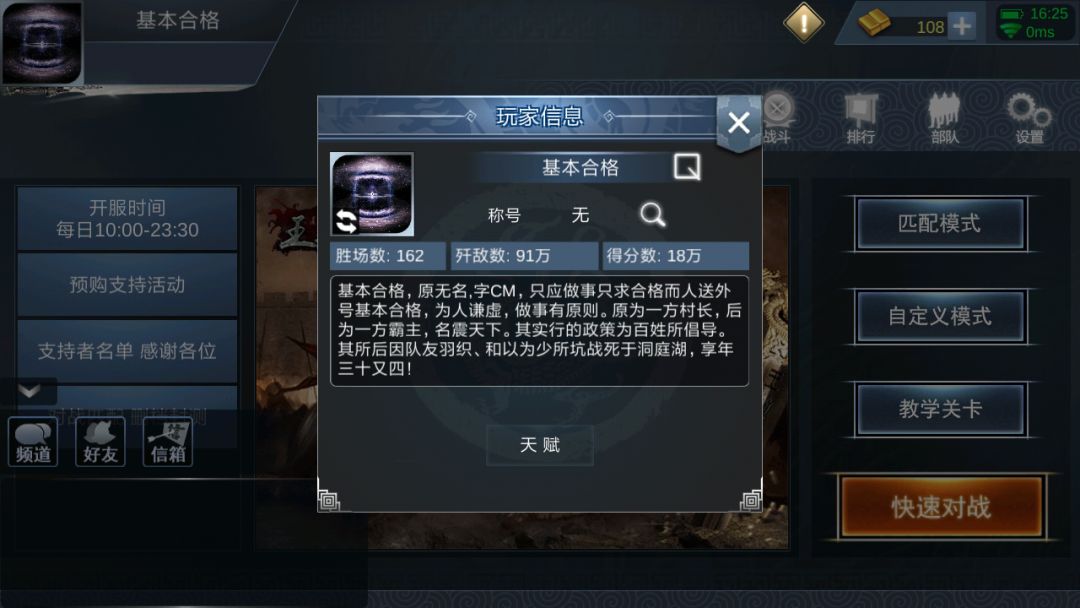The image size is (1080, 608).
Task: Select 自定义模式 custom mode
Action: tap(940, 316)
